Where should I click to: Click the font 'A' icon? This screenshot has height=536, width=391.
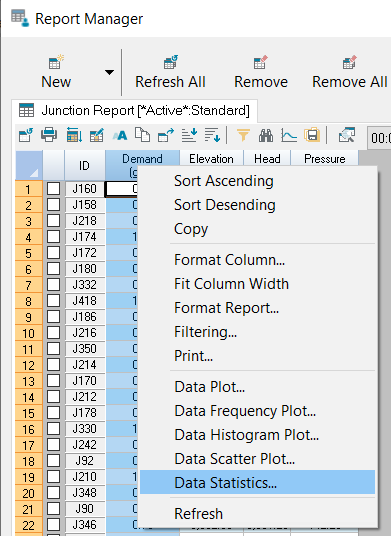tap(120, 135)
